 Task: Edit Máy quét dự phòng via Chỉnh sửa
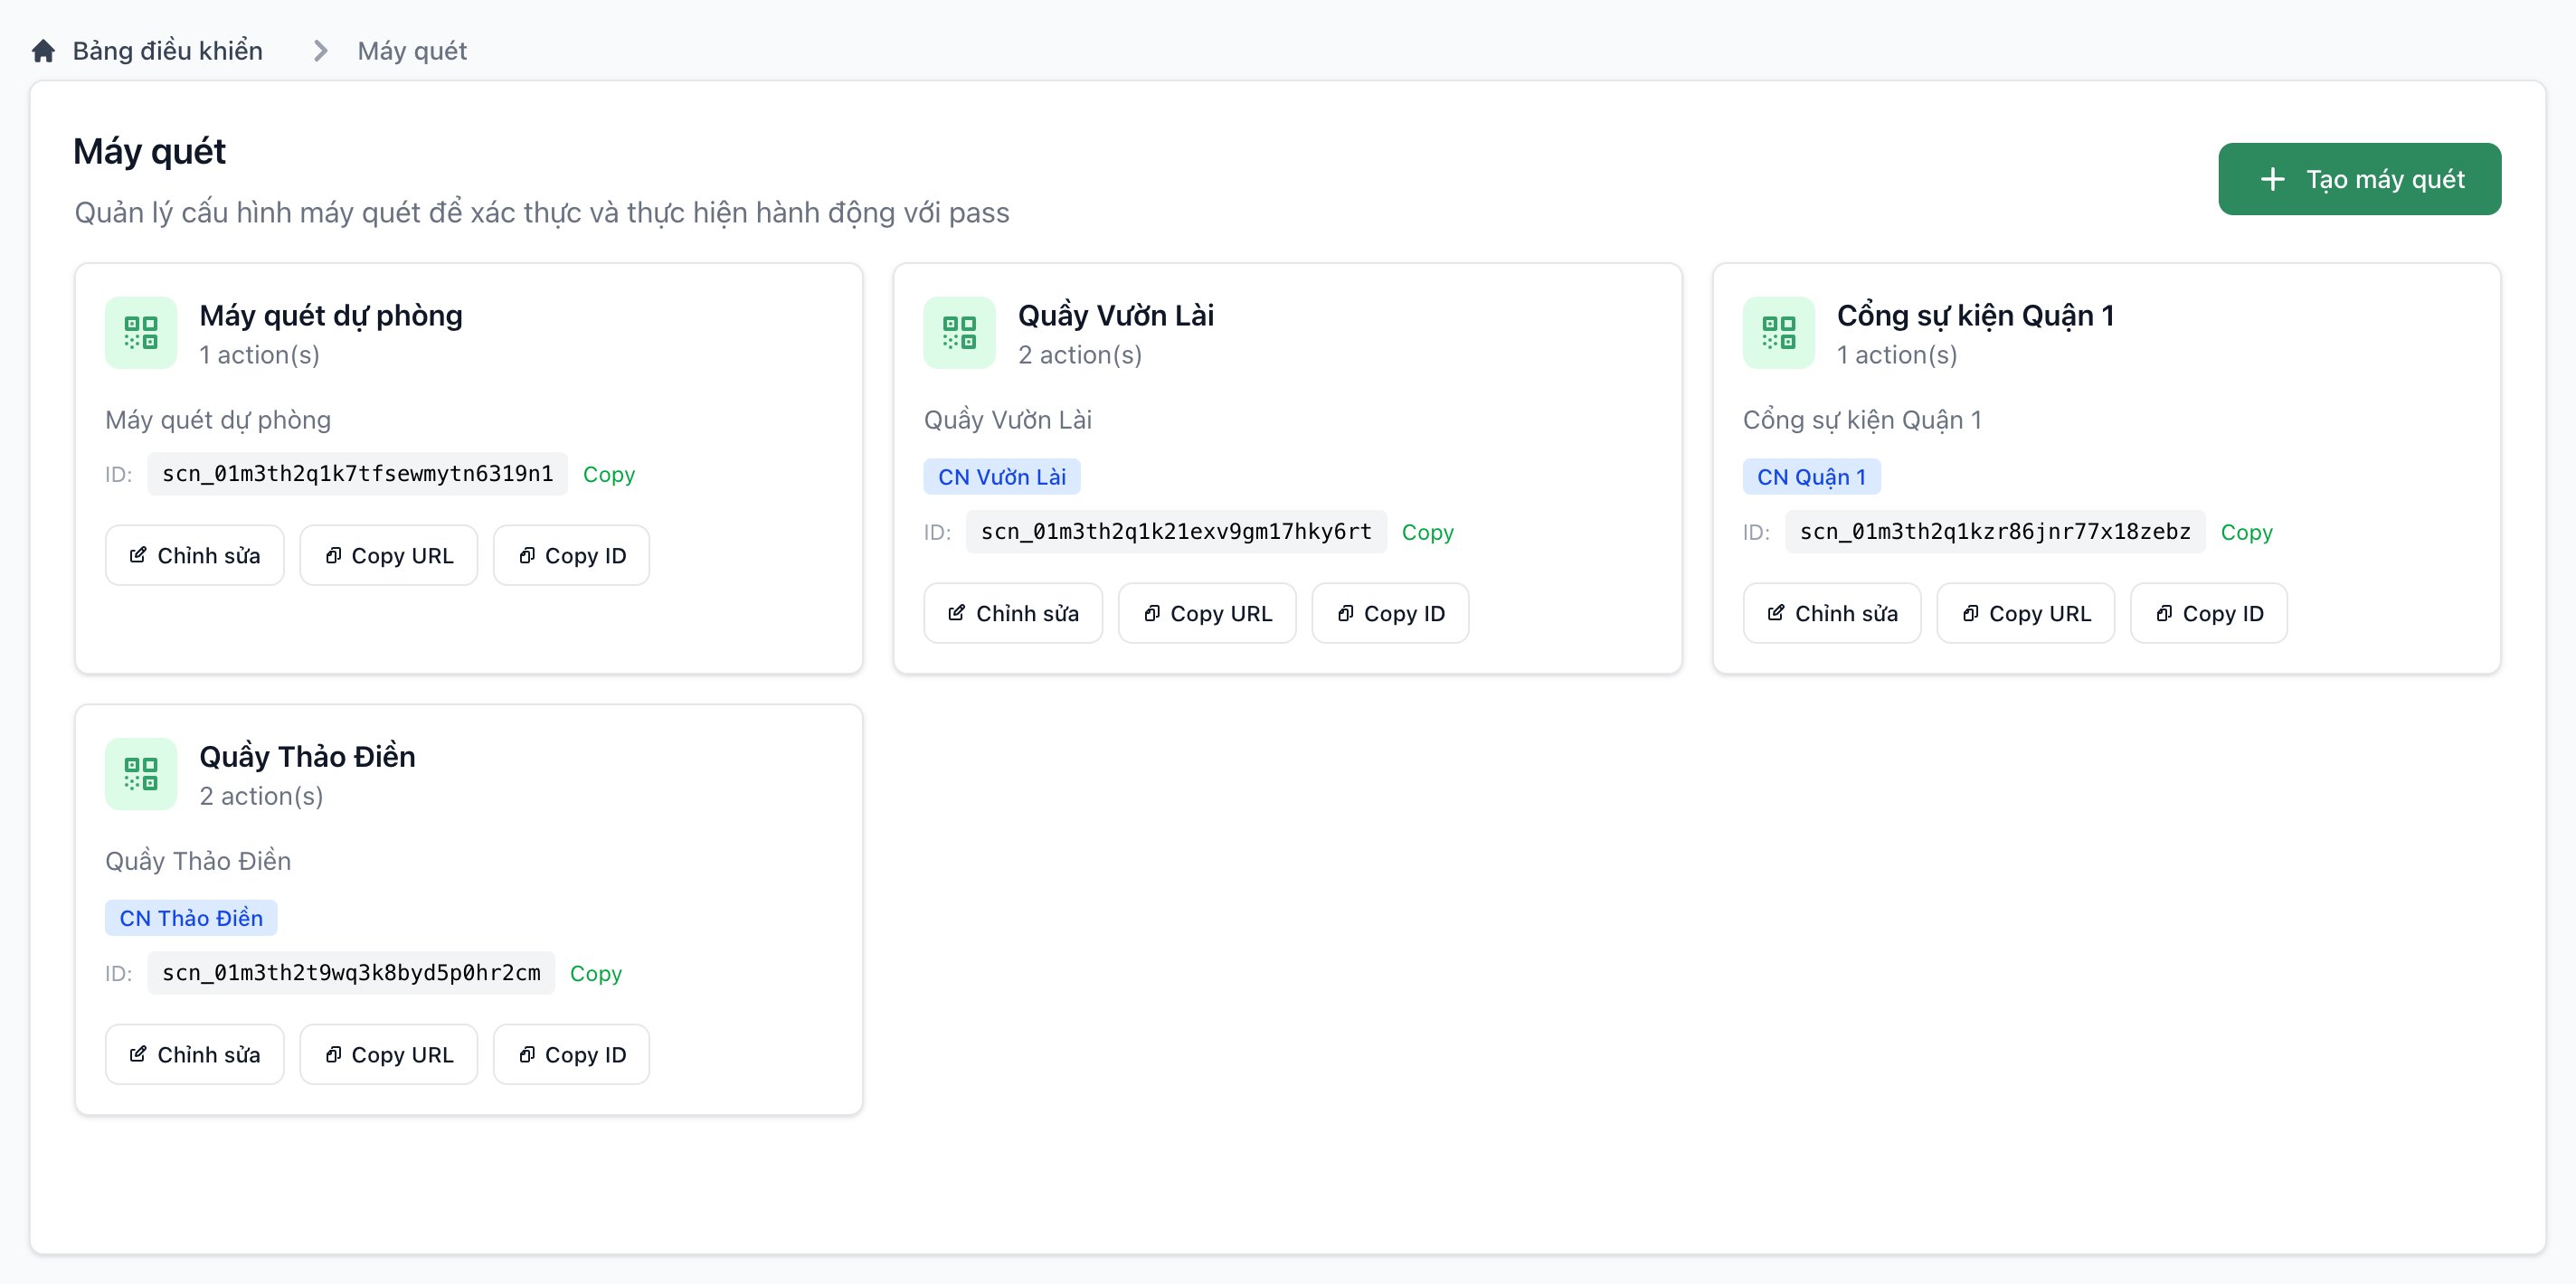click(195, 555)
